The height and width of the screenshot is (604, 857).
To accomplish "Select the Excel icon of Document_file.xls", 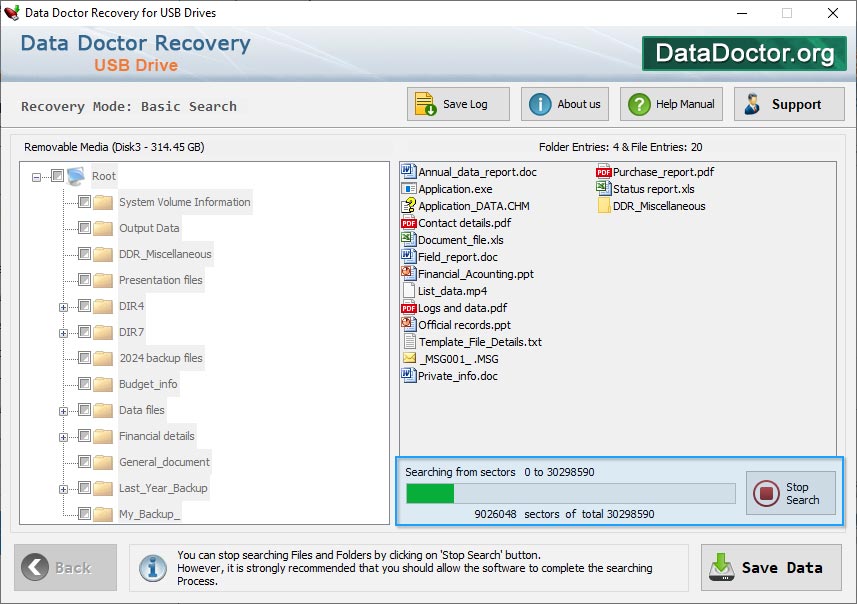I will click(x=408, y=239).
